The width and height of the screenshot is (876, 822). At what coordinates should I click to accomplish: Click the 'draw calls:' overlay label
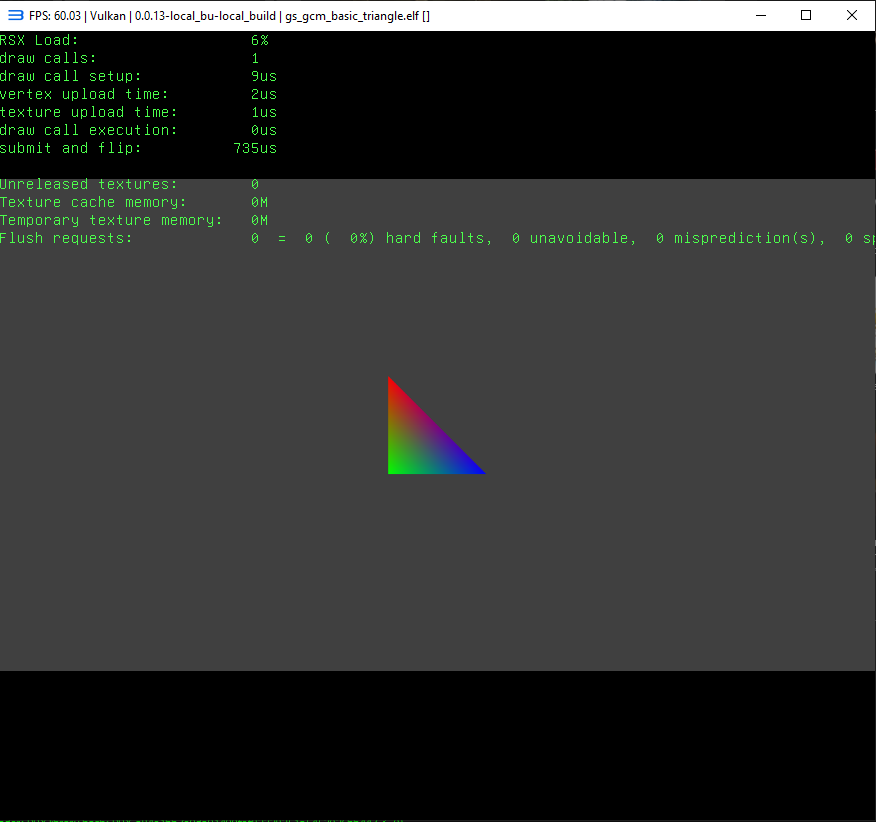[x=48, y=58]
